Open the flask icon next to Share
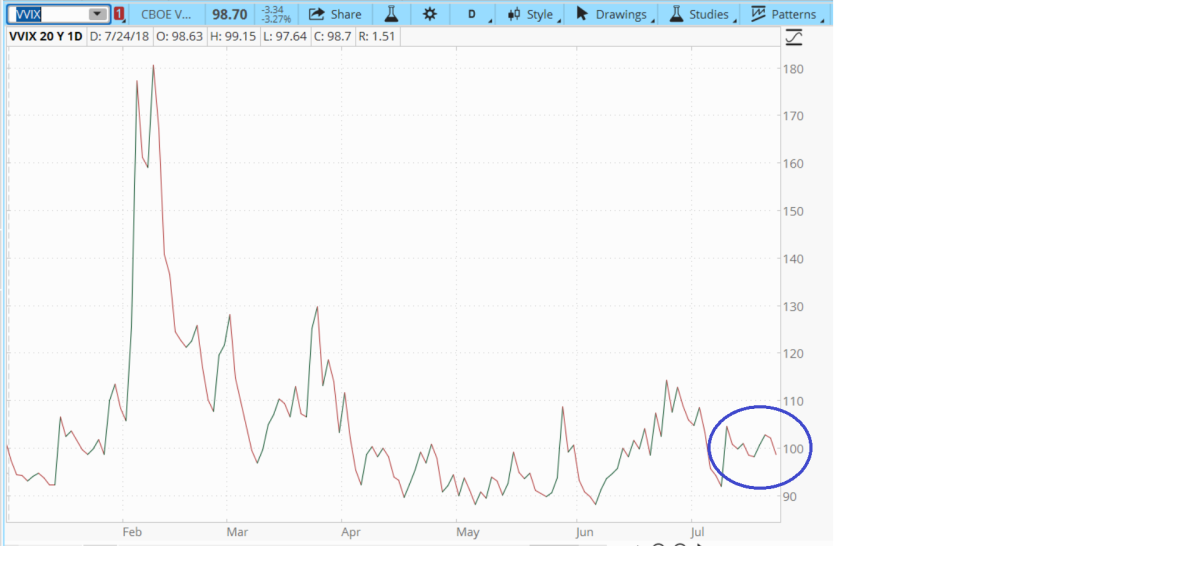This screenshot has width=1200, height=586. tap(391, 14)
